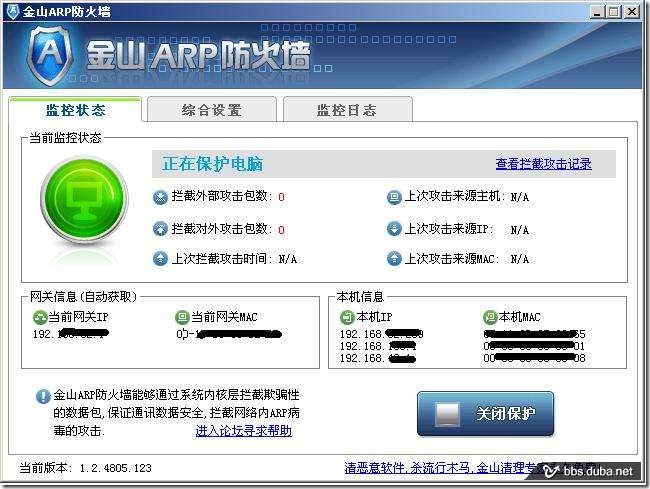This screenshot has height=489, width=650.
Task: Select the 上次攻击来源主机 N/A value
Action: coord(519,197)
